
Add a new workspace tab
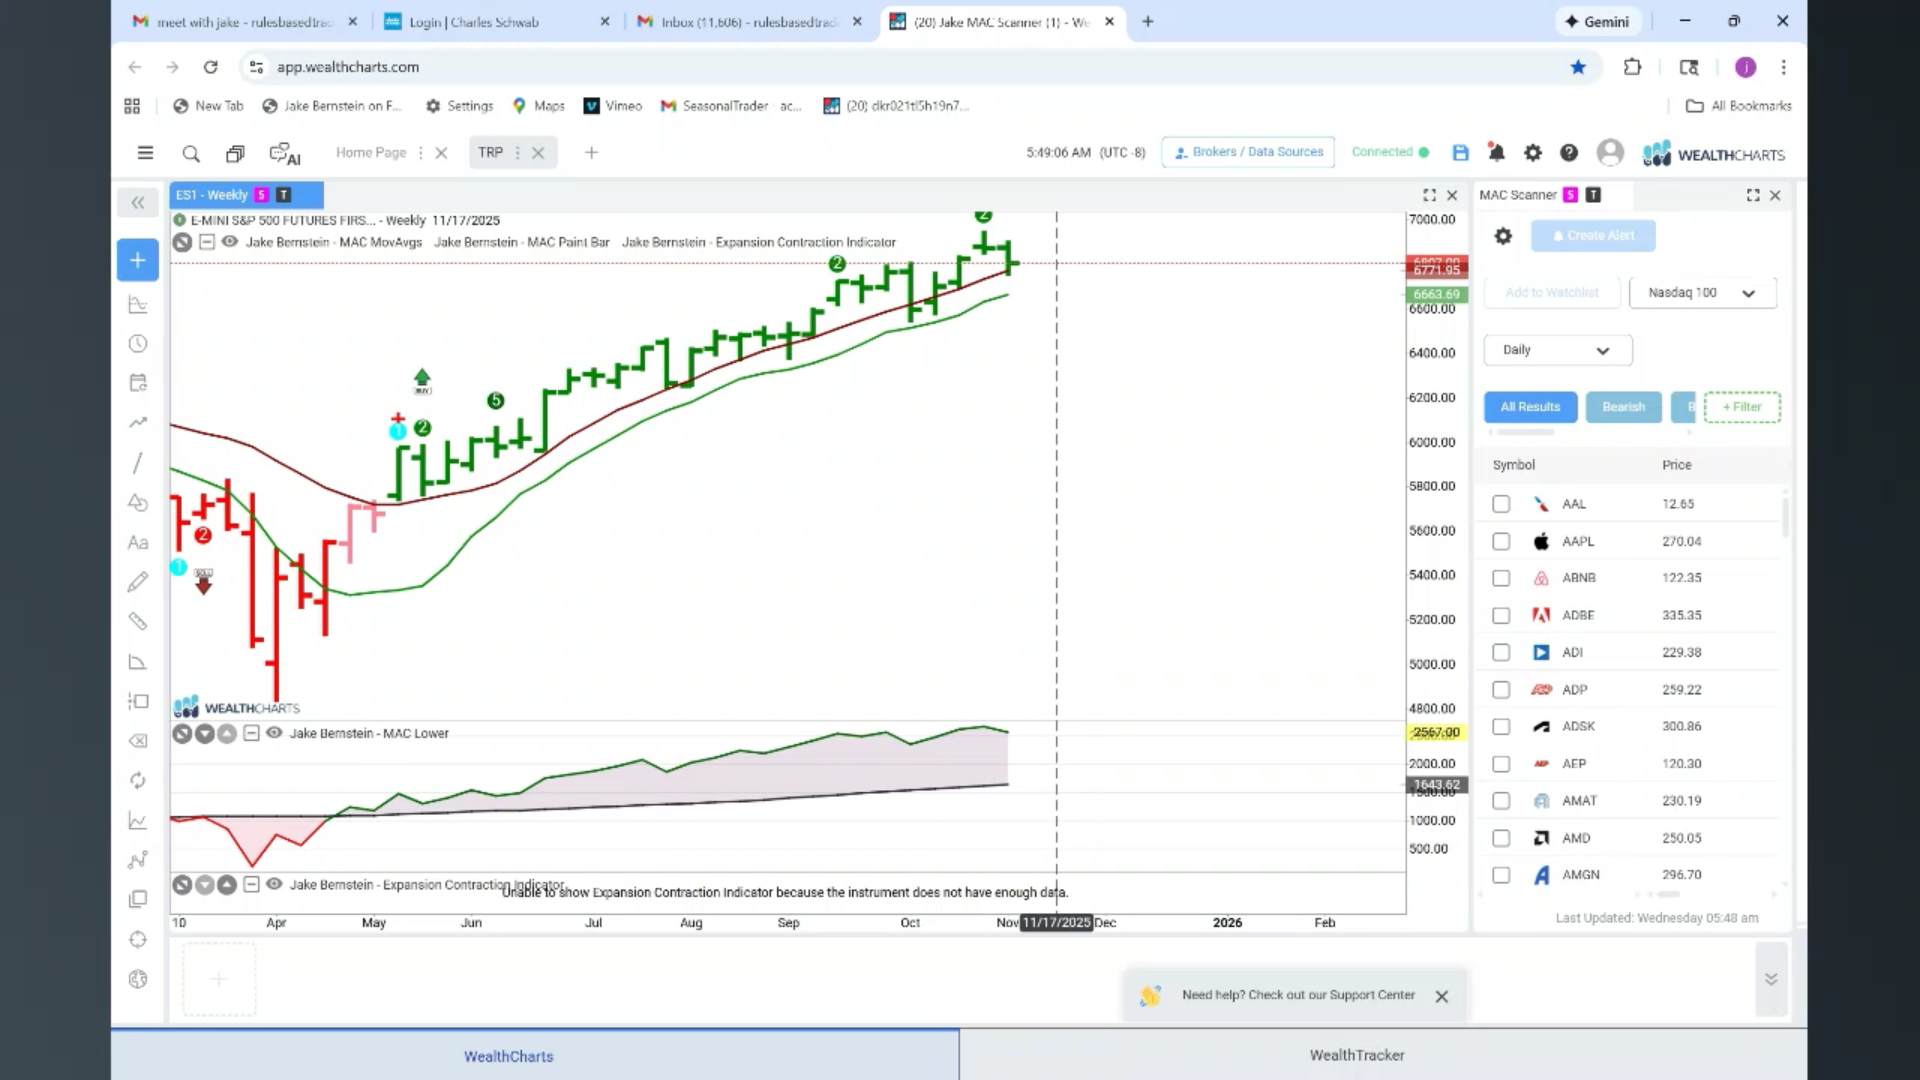591,153
